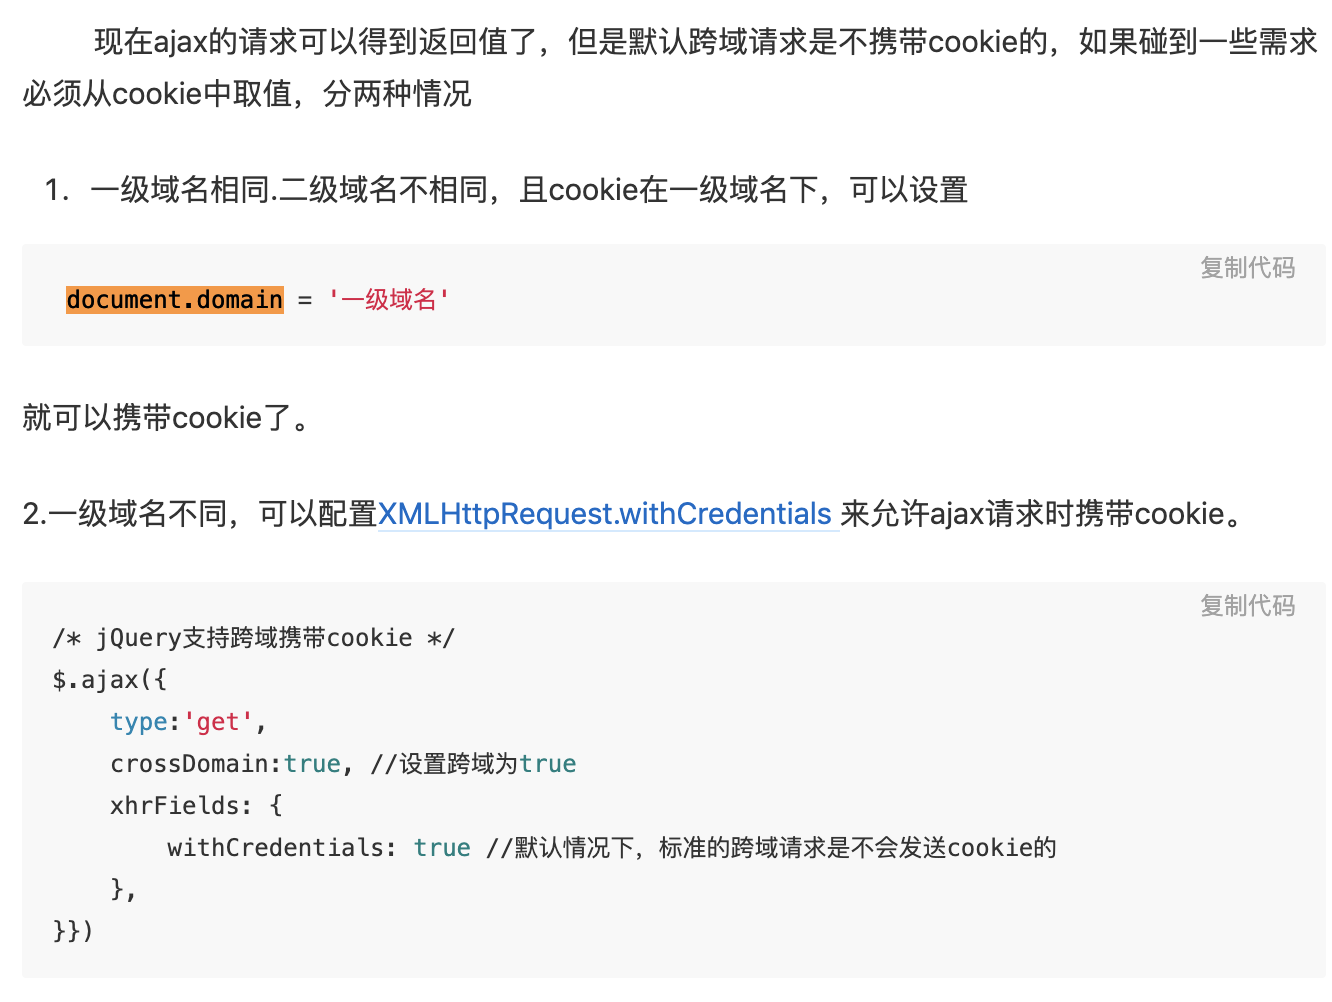Click the xhrFields: { code line
The image size is (1332, 1002).
click(197, 806)
